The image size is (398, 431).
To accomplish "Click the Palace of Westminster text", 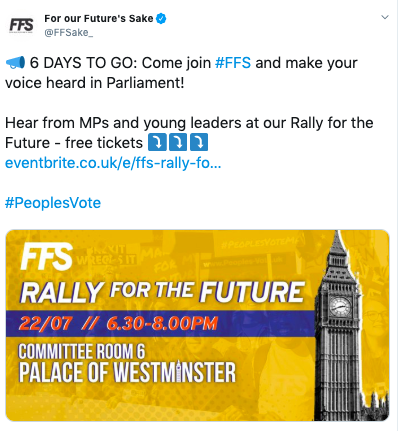I will 127,372.
